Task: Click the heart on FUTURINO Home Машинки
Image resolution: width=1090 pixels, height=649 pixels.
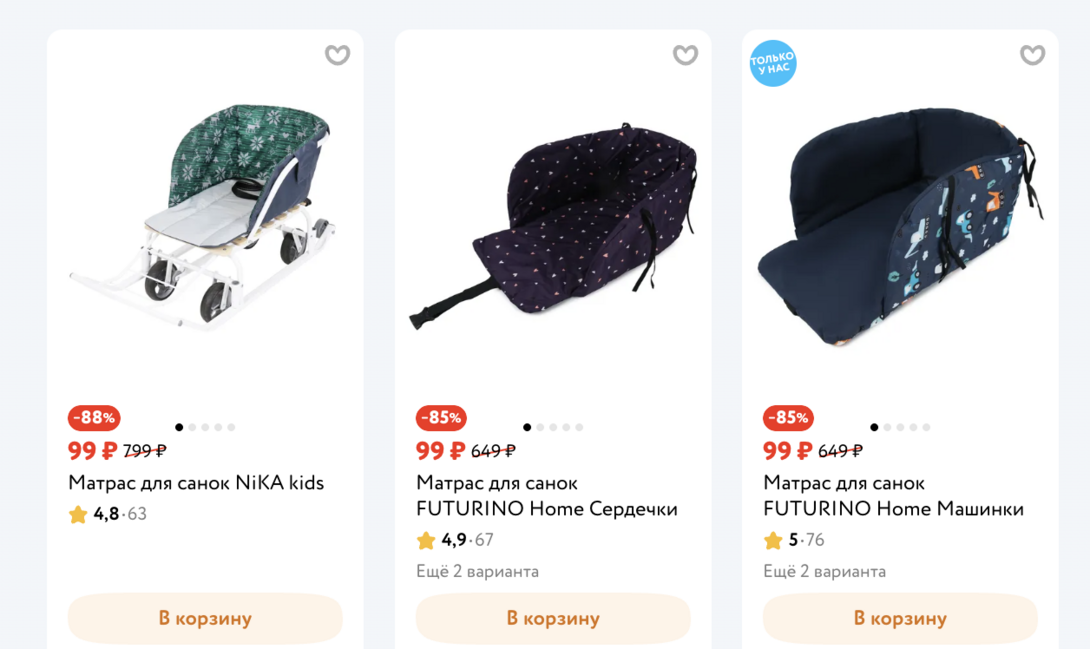Action: coord(1032,55)
